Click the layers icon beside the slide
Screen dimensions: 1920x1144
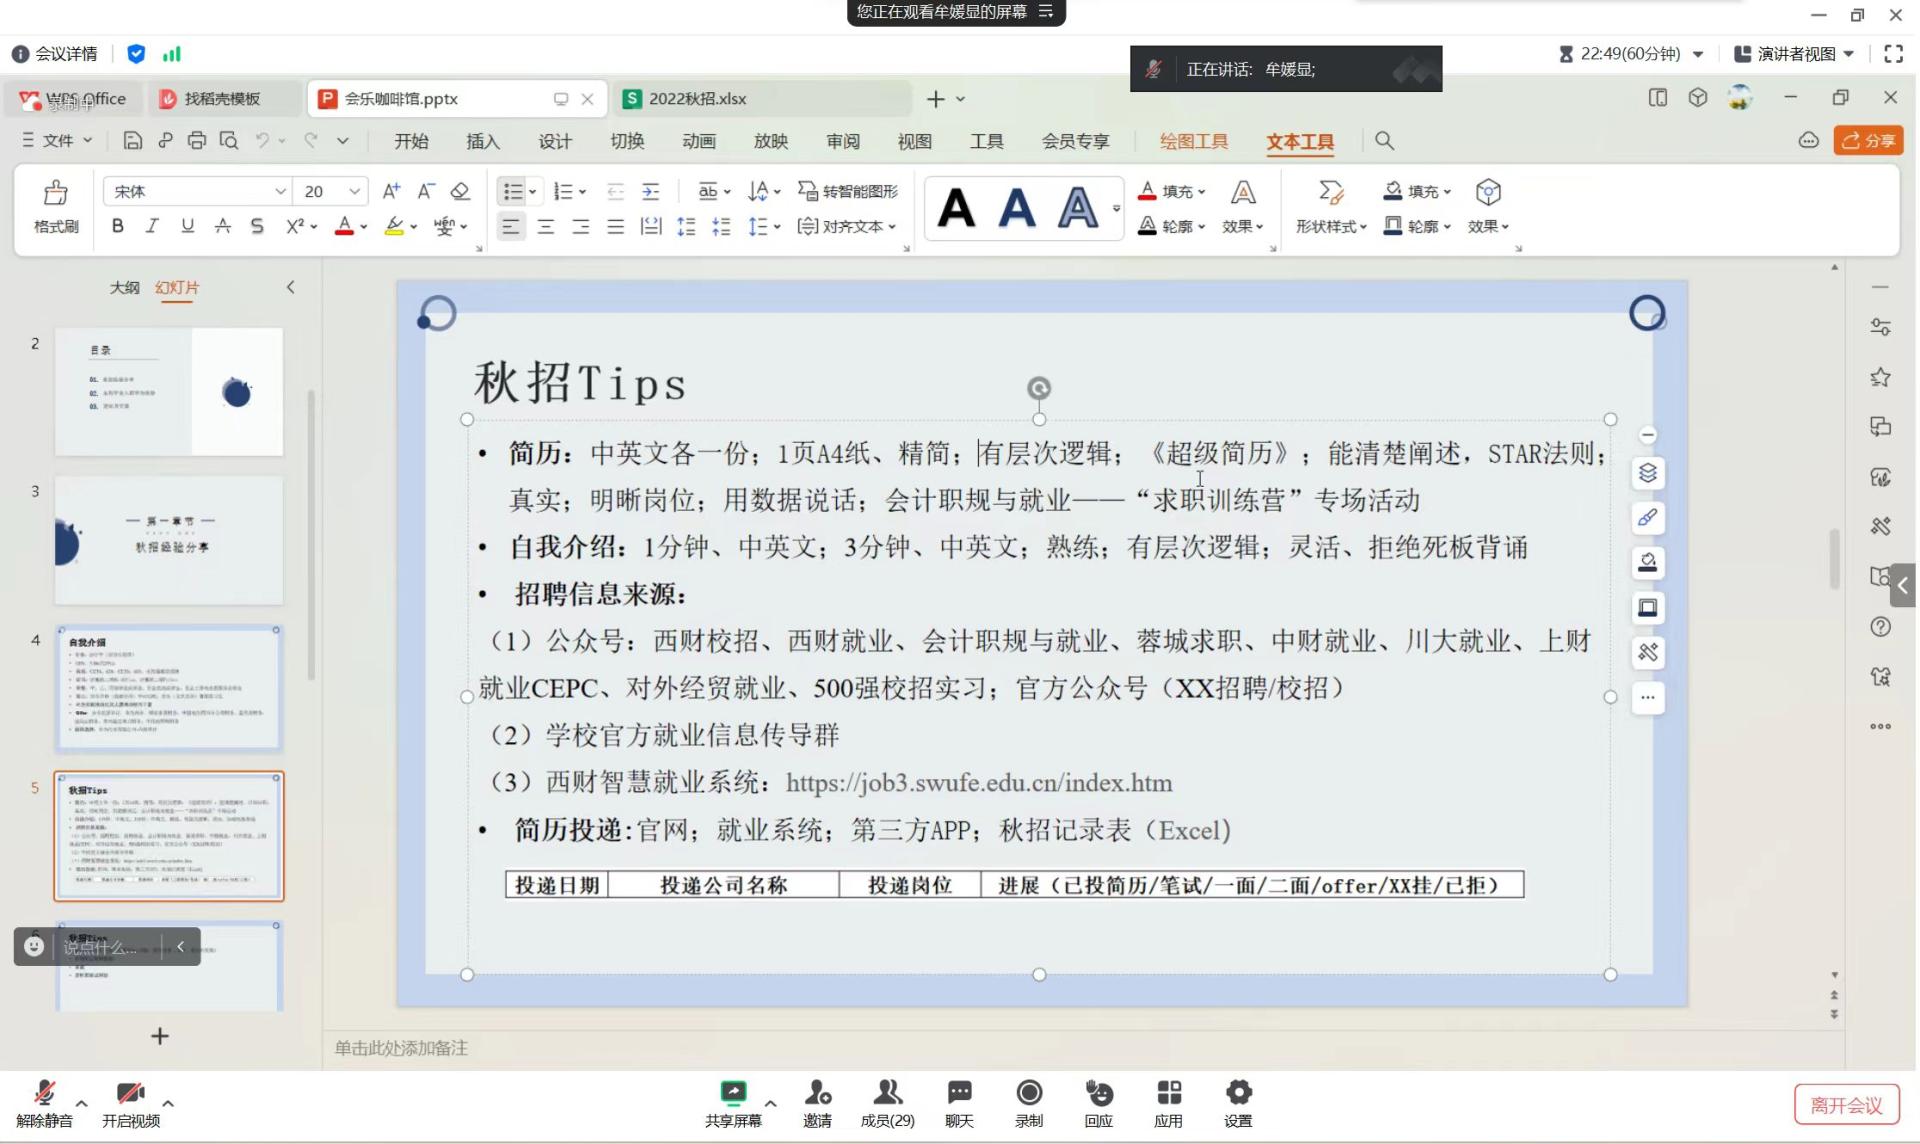click(x=1647, y=473)
